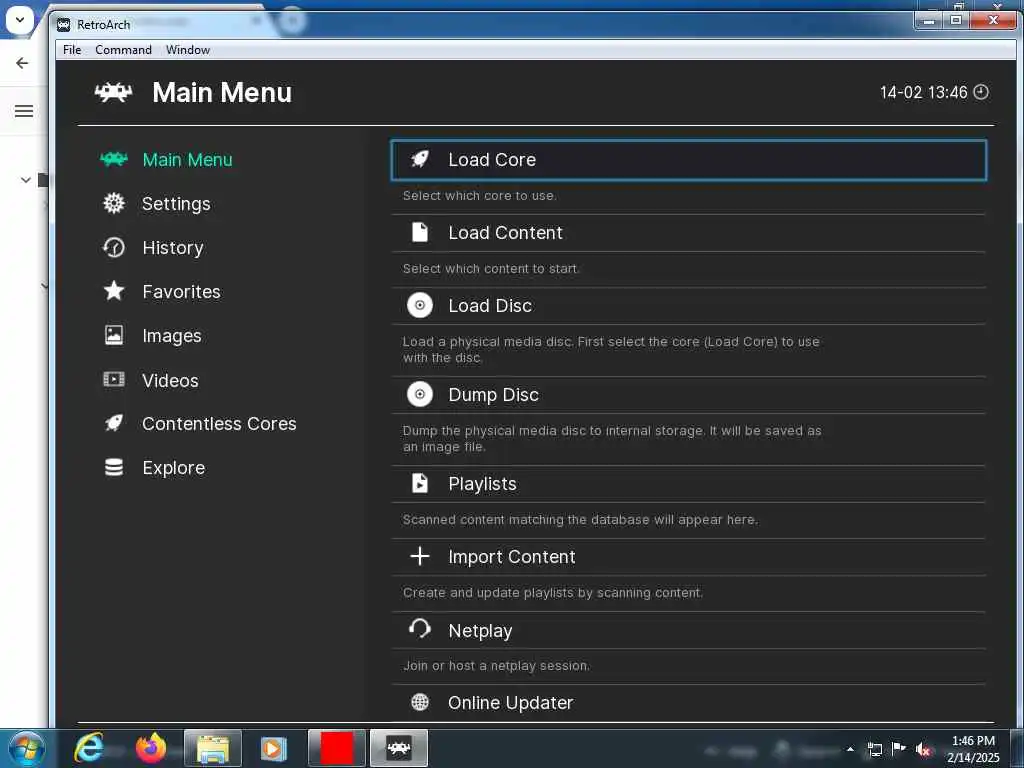Image resolution: width=1024 pixels, height=768 pixels.
Task: Select the Load Core rocket icon
Action: [420, 159]
